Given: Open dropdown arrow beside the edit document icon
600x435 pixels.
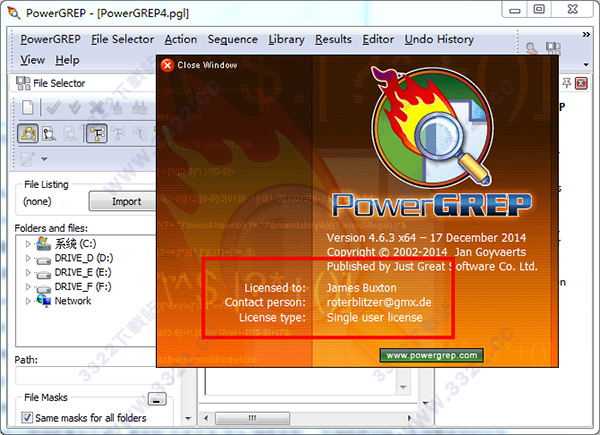Looking at the screenshot, I should click(x=44, y=159).
